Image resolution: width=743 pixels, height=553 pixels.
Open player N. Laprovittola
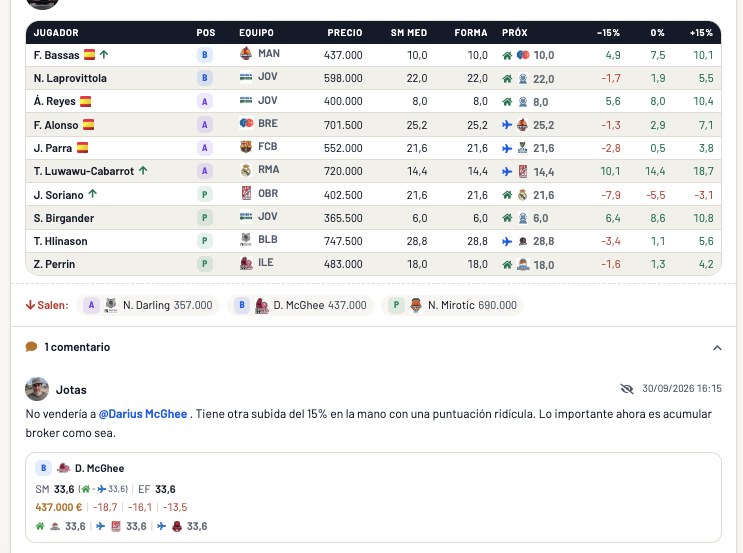[70, 78]
